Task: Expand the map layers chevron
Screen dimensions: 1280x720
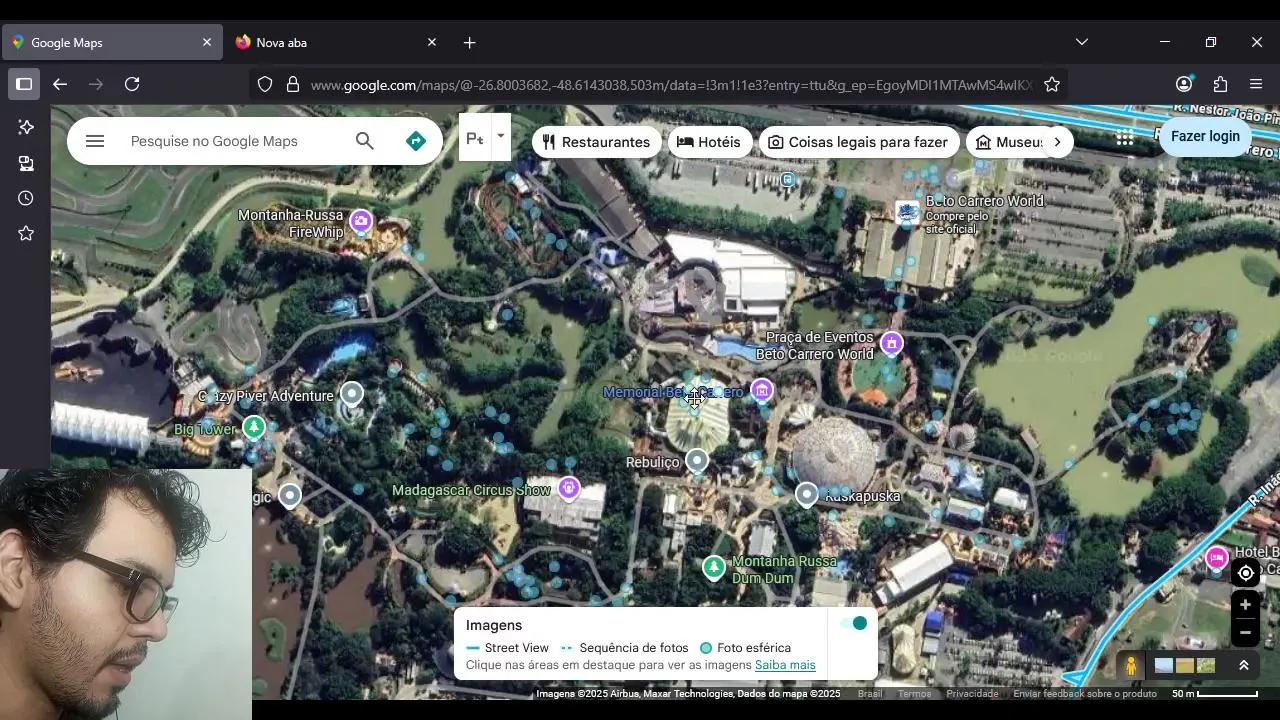Action: (x=1244, y=666)
